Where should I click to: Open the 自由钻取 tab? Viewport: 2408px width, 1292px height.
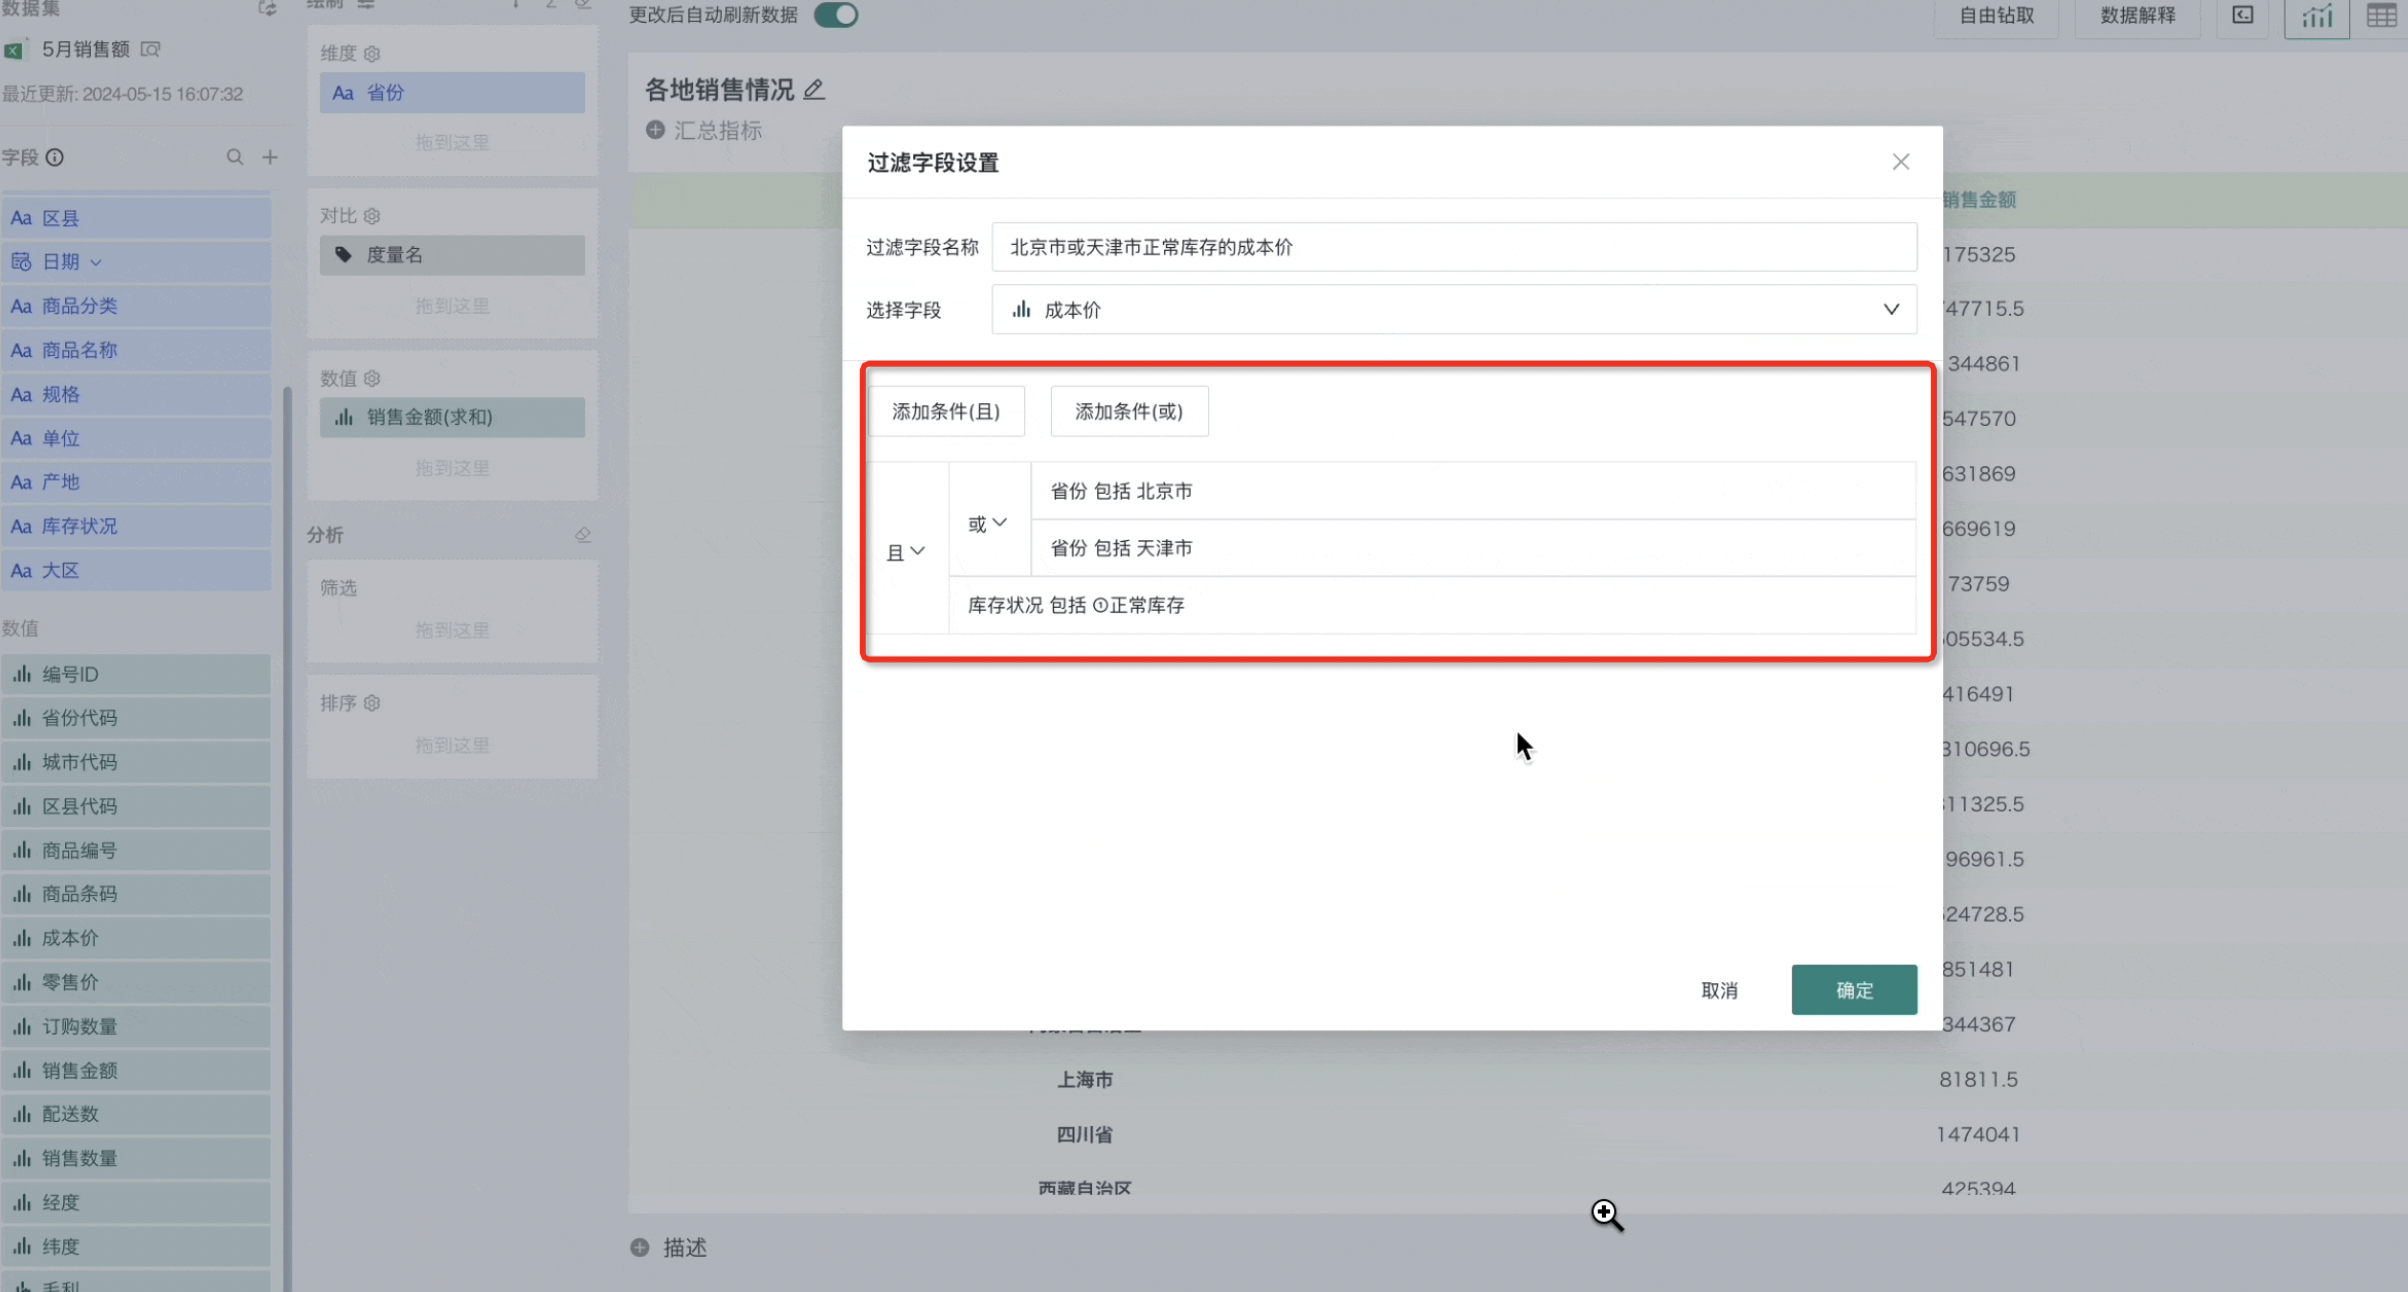coord(1995,15)
